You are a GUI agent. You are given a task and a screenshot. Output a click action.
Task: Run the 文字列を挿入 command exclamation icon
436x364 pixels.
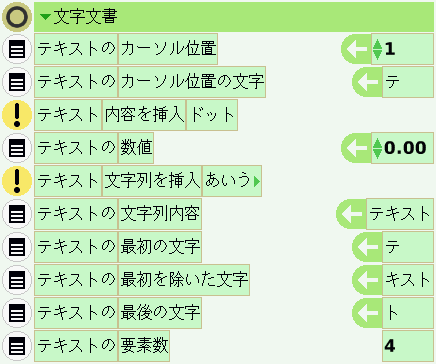tap(17, 181)
